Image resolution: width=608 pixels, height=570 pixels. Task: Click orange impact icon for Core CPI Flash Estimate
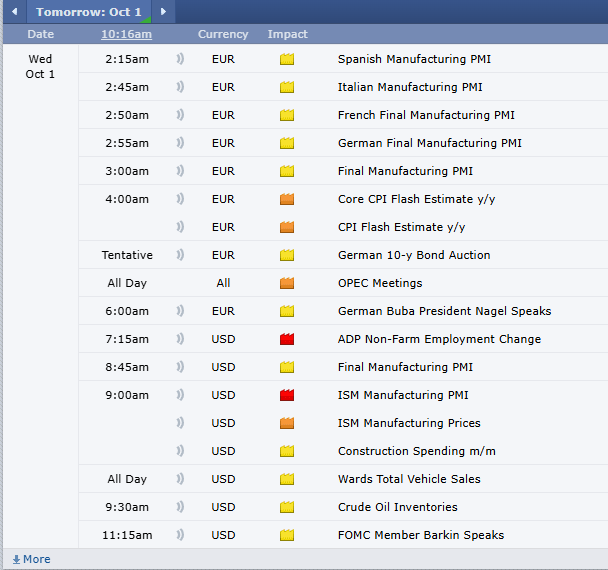pyautogui.click(x=287, y=199)
